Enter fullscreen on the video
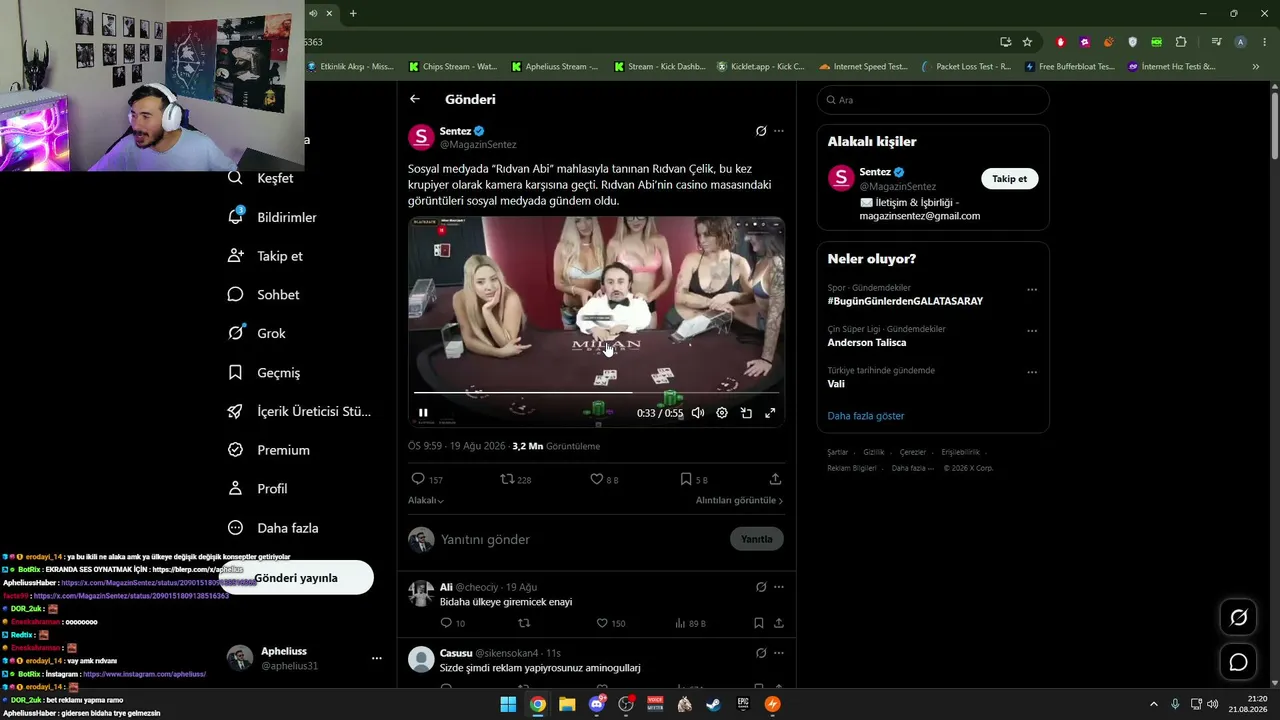The width and height of the screenshot is (1280, 720). pos(770,413)
